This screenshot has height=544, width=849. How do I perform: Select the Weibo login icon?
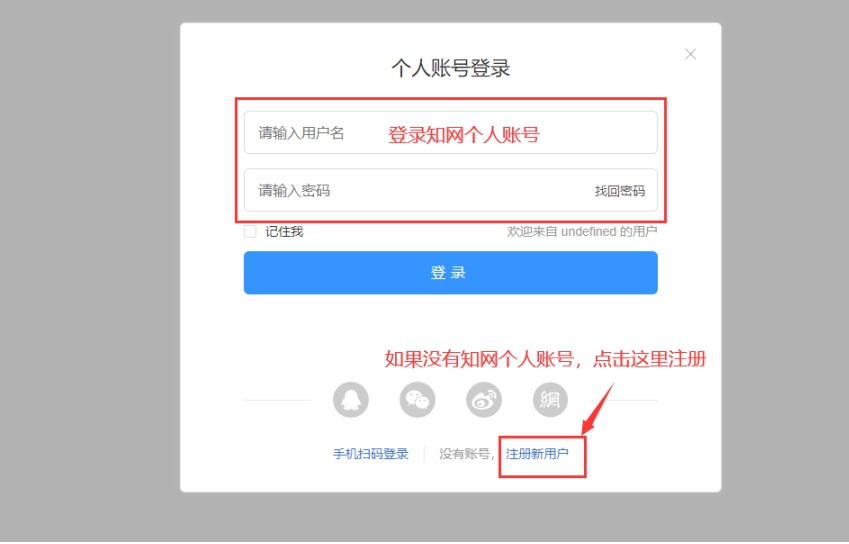click(x=484, y=400)
